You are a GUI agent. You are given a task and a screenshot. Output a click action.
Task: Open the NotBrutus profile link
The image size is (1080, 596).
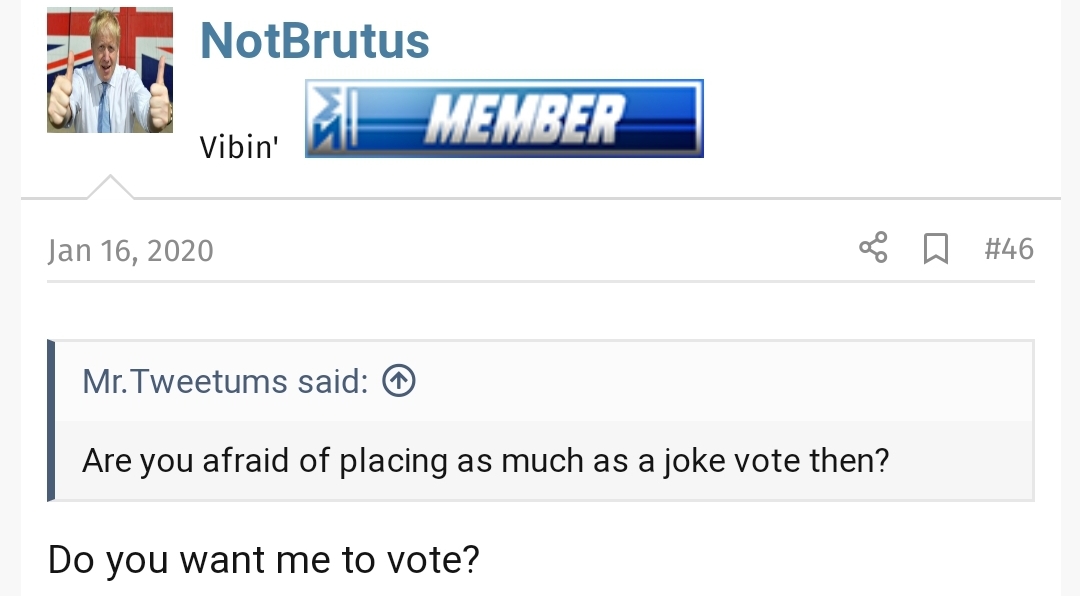tap(314, 41)
